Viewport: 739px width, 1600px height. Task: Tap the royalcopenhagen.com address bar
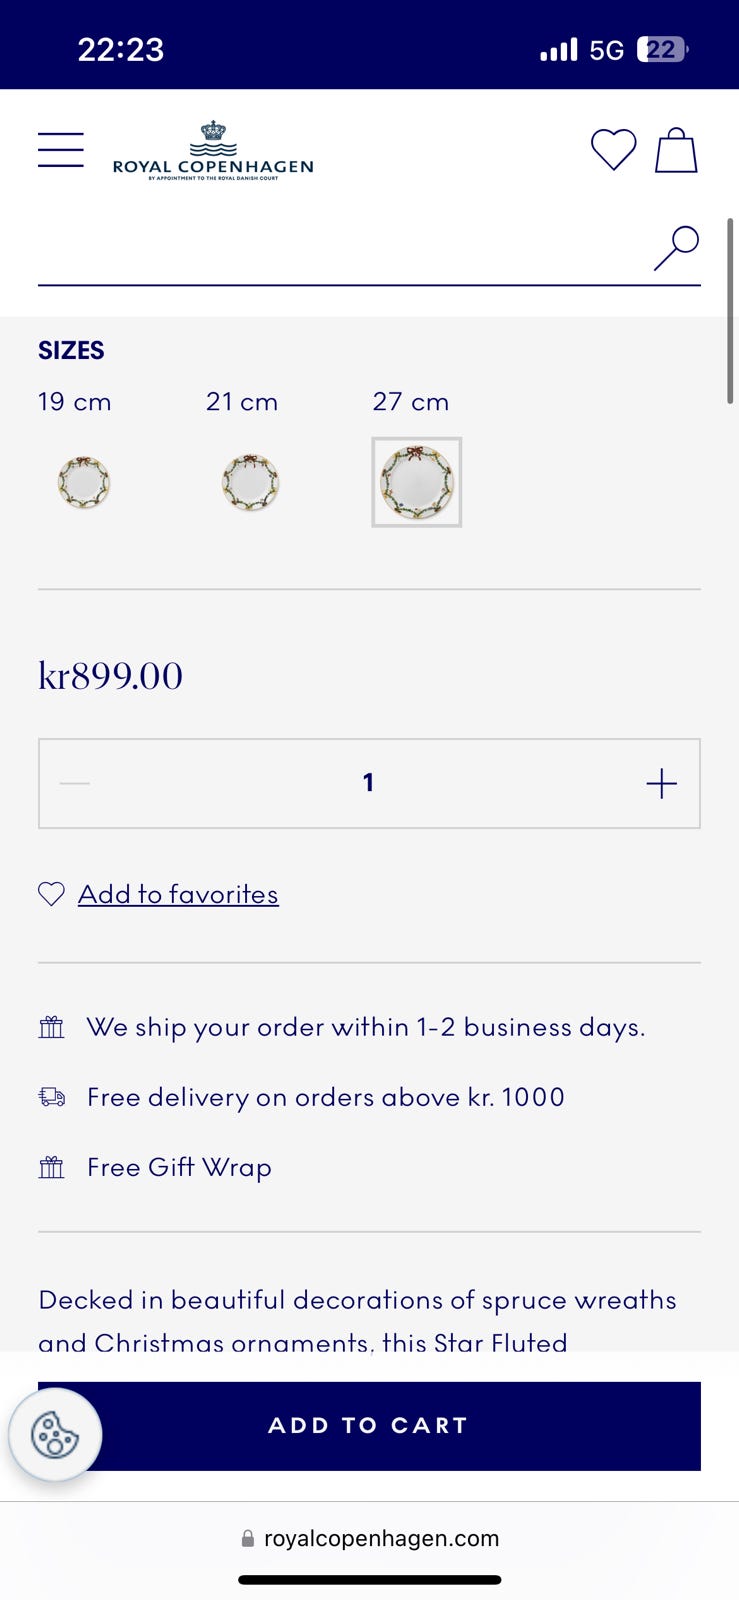click(x=369, y=1539)
